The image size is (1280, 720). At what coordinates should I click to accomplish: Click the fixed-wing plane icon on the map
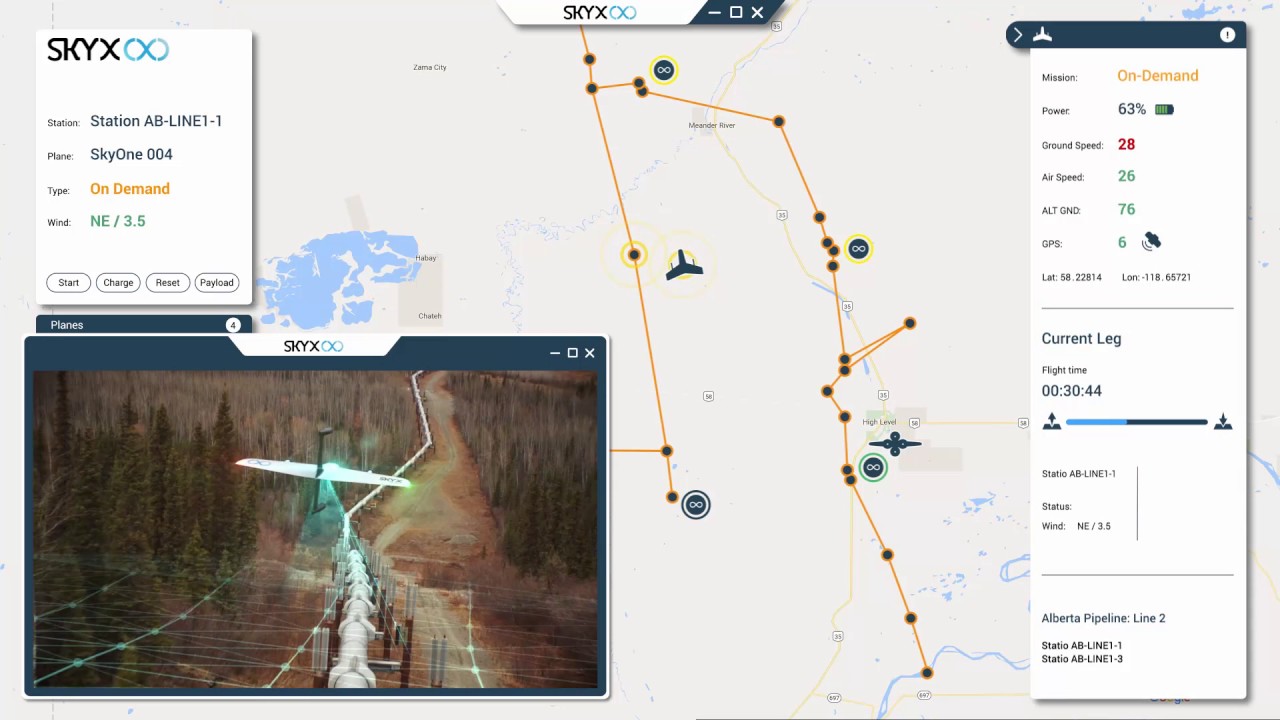coord(684,265)
